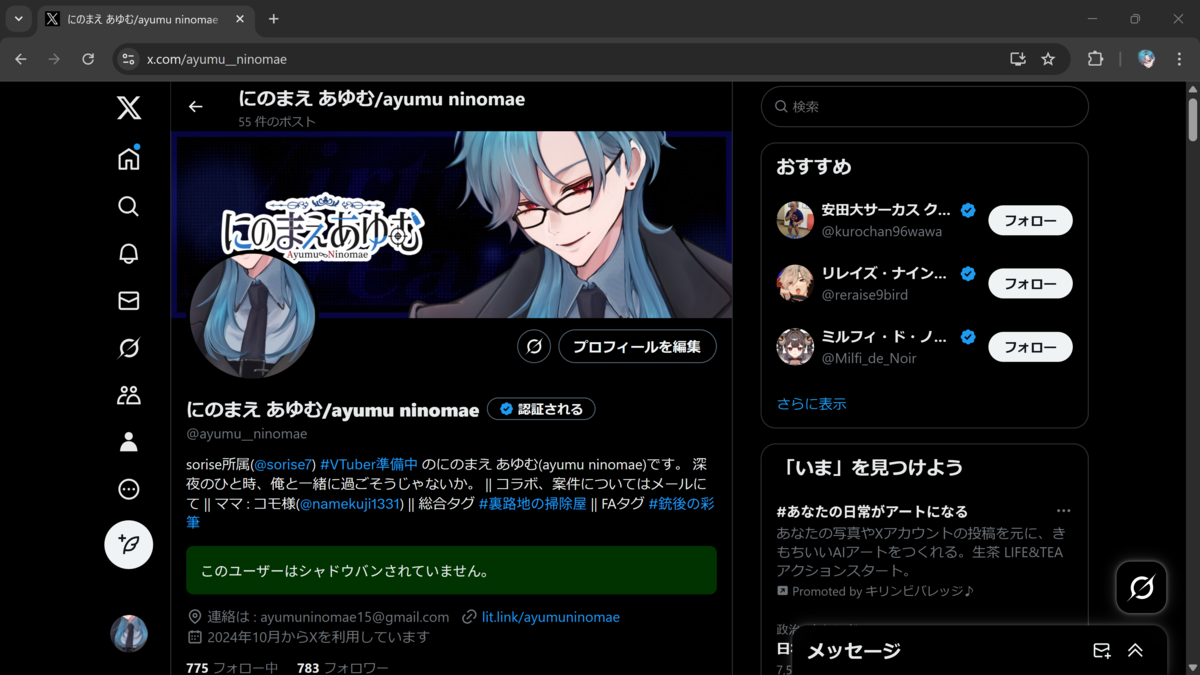Click さらに表示 show more link
The image size is (1200, 675).
pyautogui.click(x=811, y=404)
